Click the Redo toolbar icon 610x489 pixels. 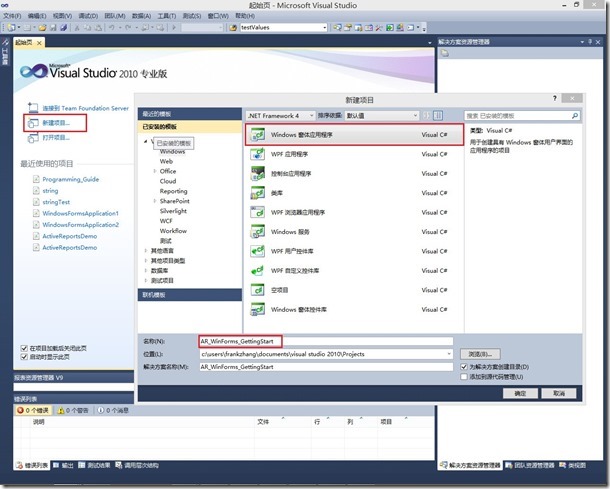pyautogui.click(x=128, y=28)
